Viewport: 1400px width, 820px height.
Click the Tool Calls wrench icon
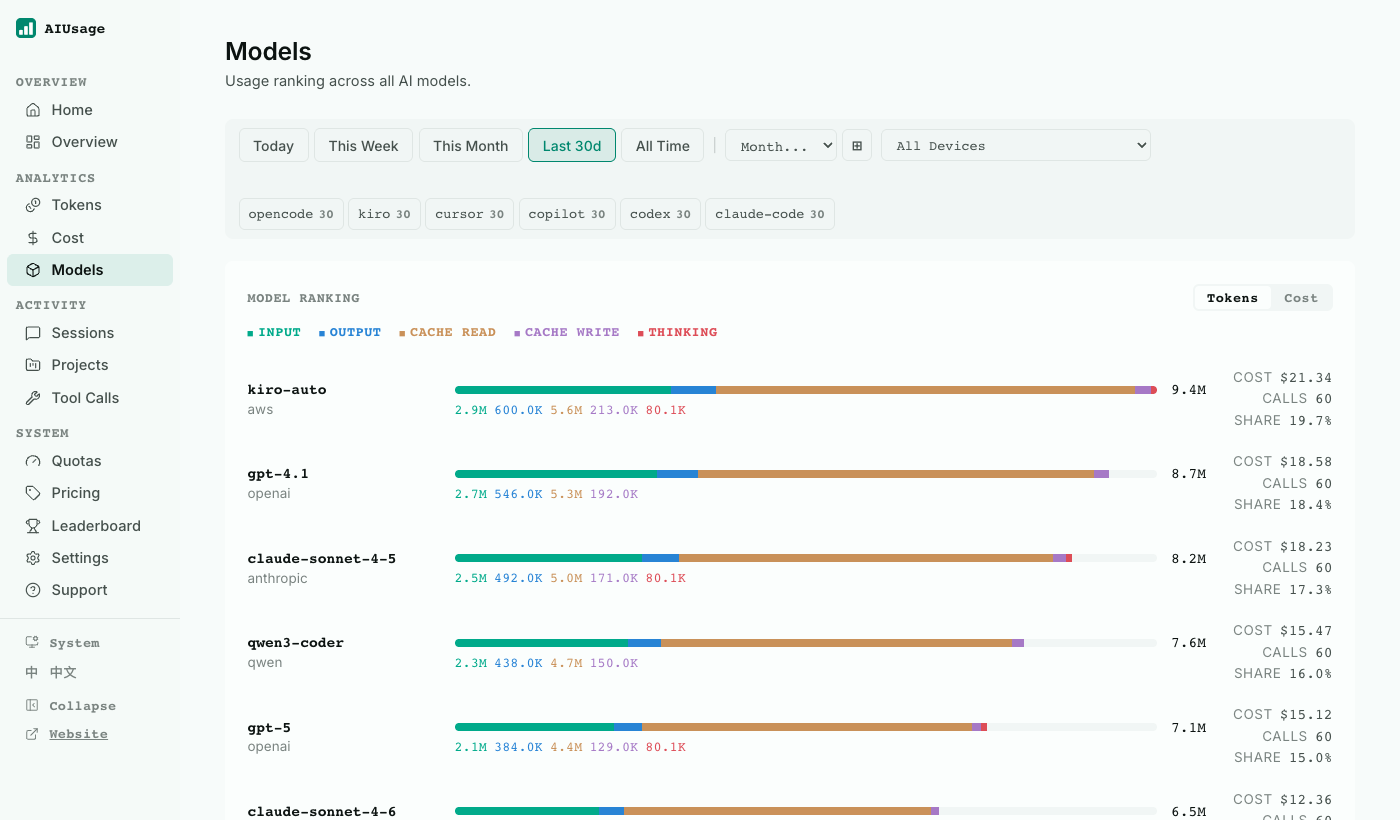pyautogui.click(x=33, y=398)
